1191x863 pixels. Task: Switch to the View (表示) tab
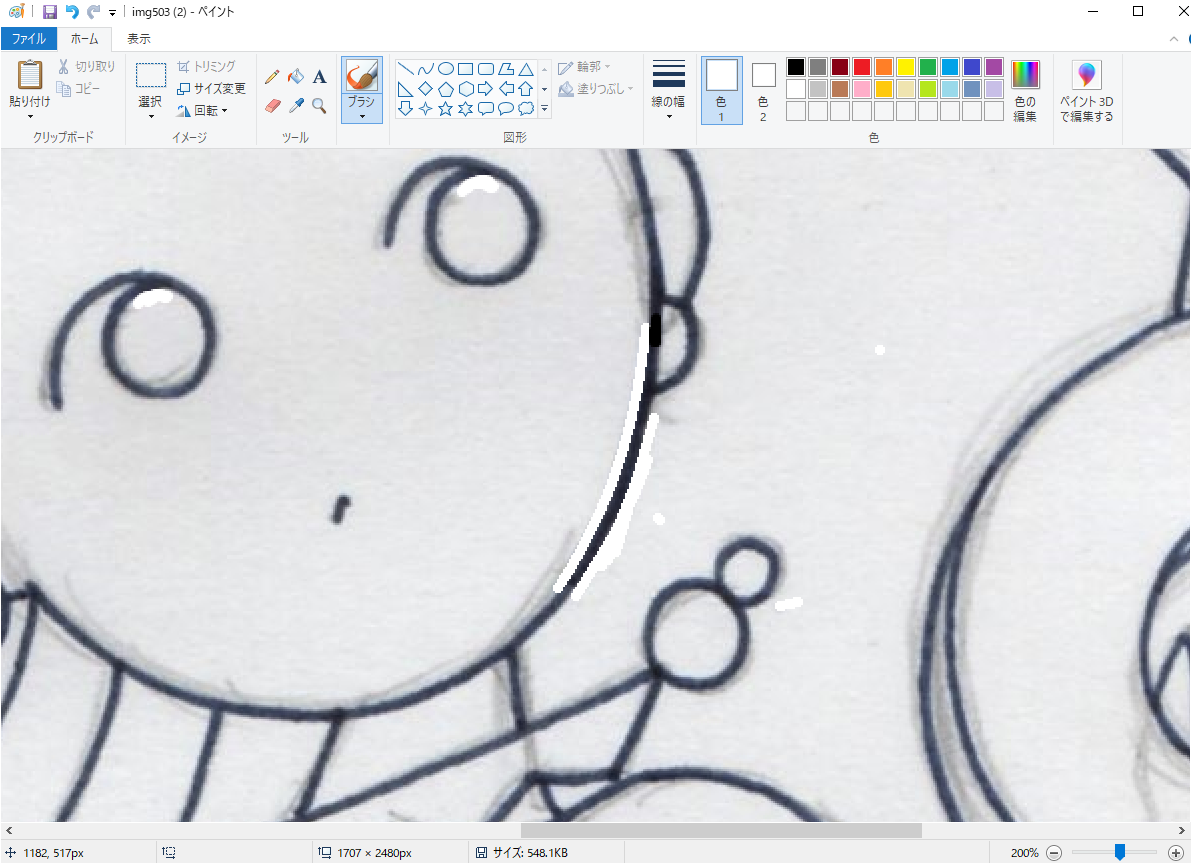pos(138,38)
